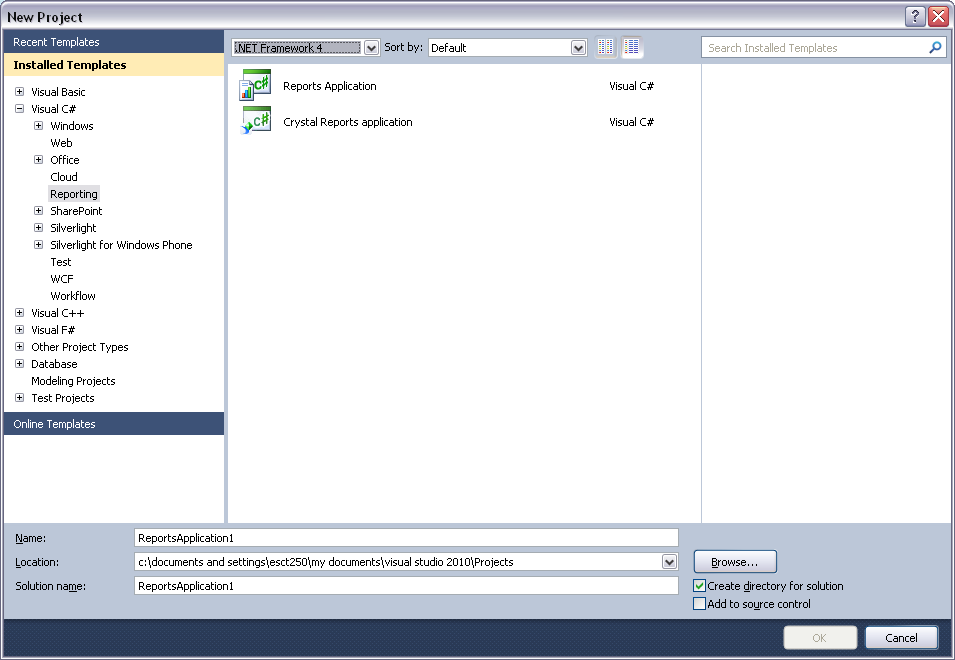This screenshot has width=955, height=660.
Task: Expand the Database node
Action: coord(19,363)
